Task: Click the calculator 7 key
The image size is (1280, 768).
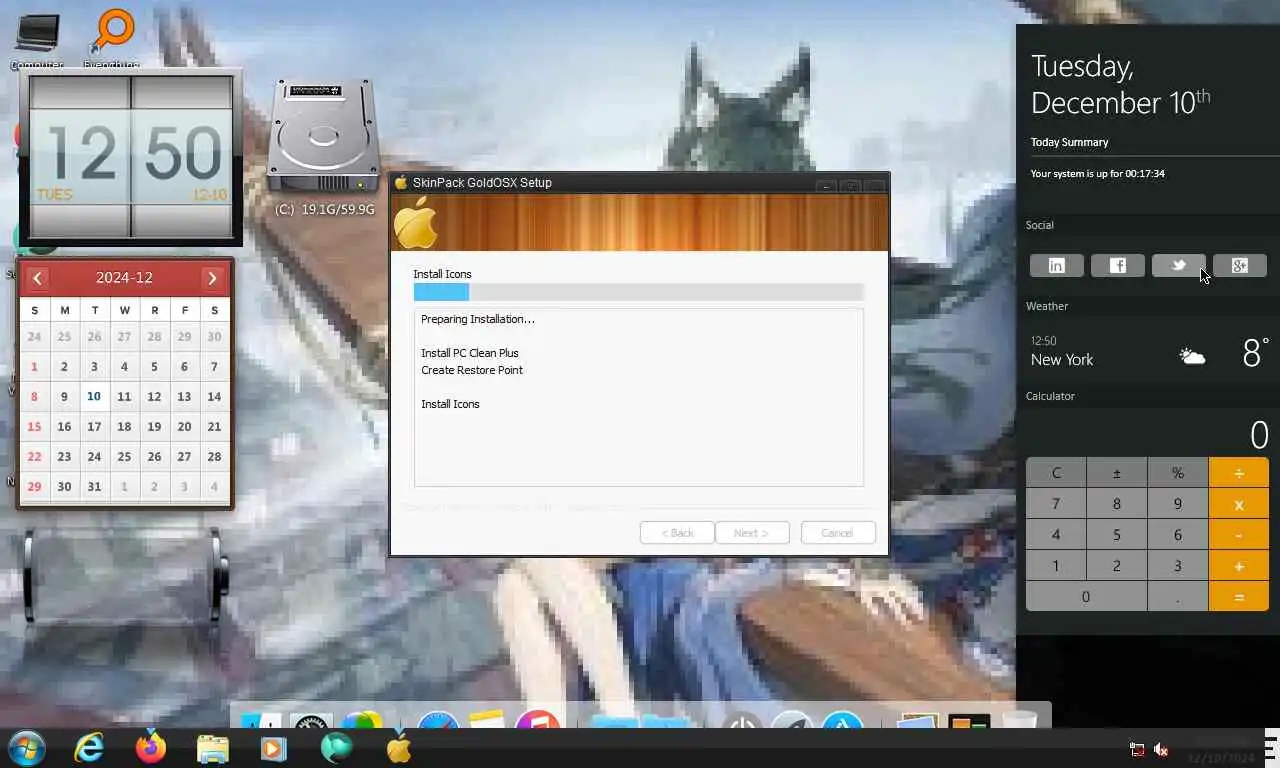Action: 1056,504
